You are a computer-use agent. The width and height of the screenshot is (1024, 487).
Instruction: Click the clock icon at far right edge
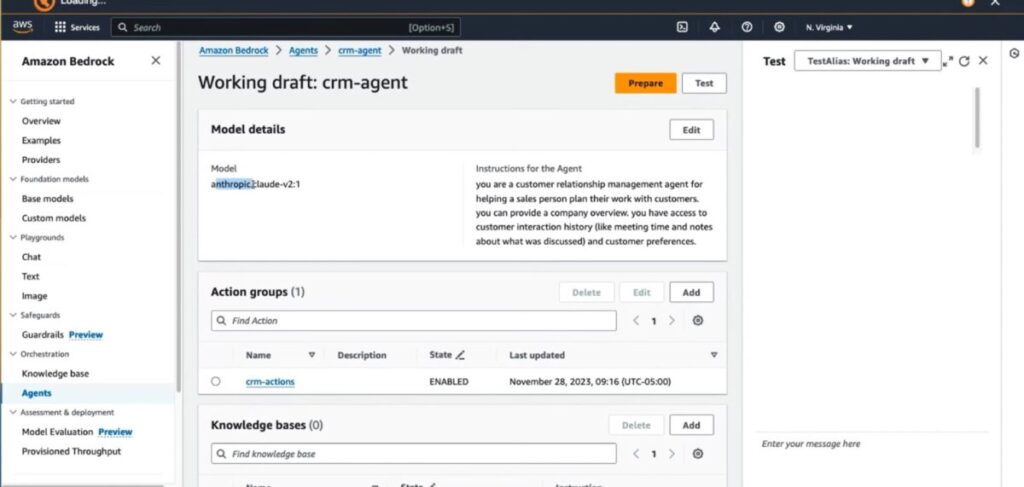click(x=1014, y=54)
